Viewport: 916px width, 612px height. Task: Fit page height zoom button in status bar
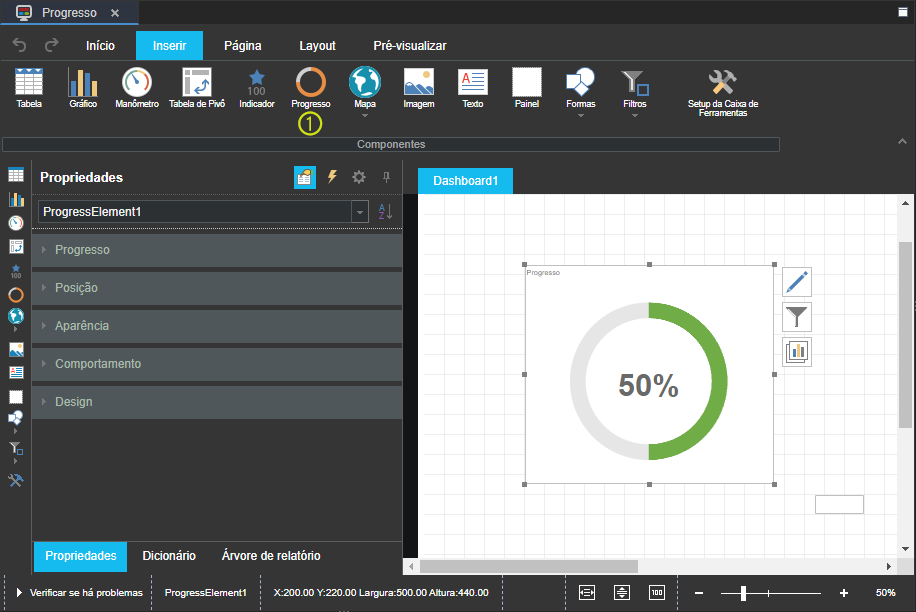[x=622, y=593]
